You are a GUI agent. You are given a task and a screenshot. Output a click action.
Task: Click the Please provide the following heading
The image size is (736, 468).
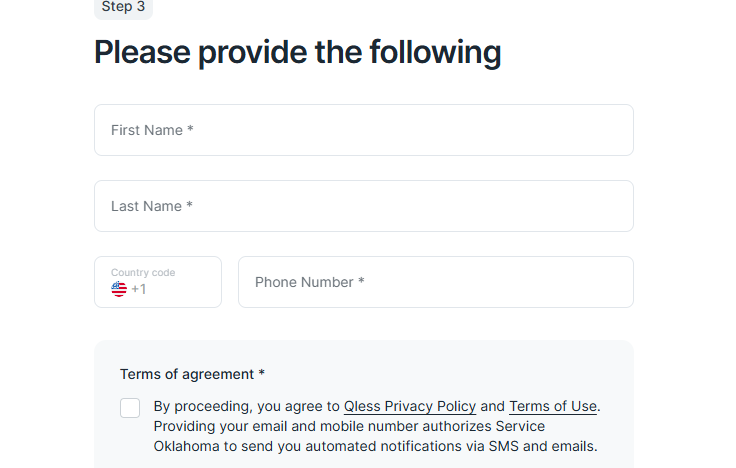(298, 52)
